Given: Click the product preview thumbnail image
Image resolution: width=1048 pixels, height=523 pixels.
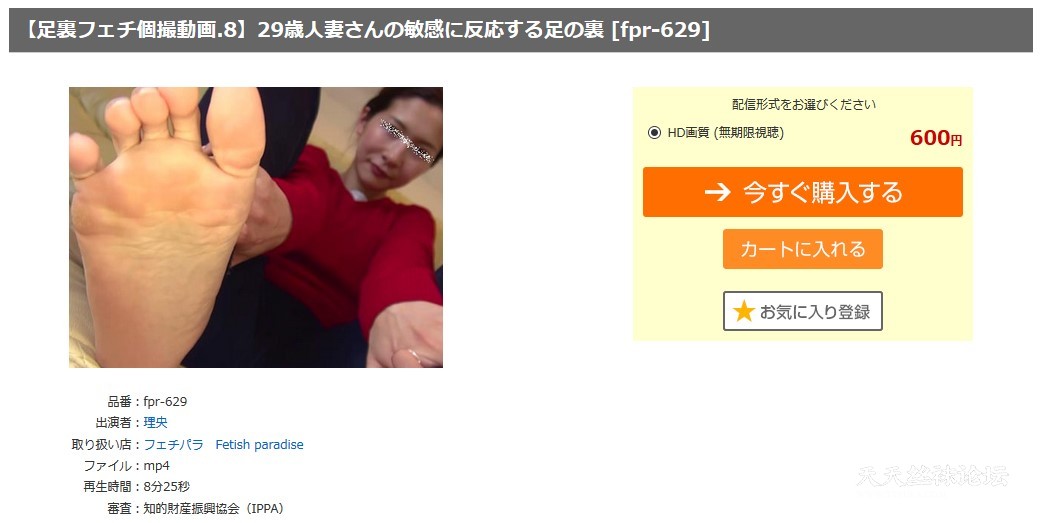Looking at the screenshot, I should coord(256,227).
